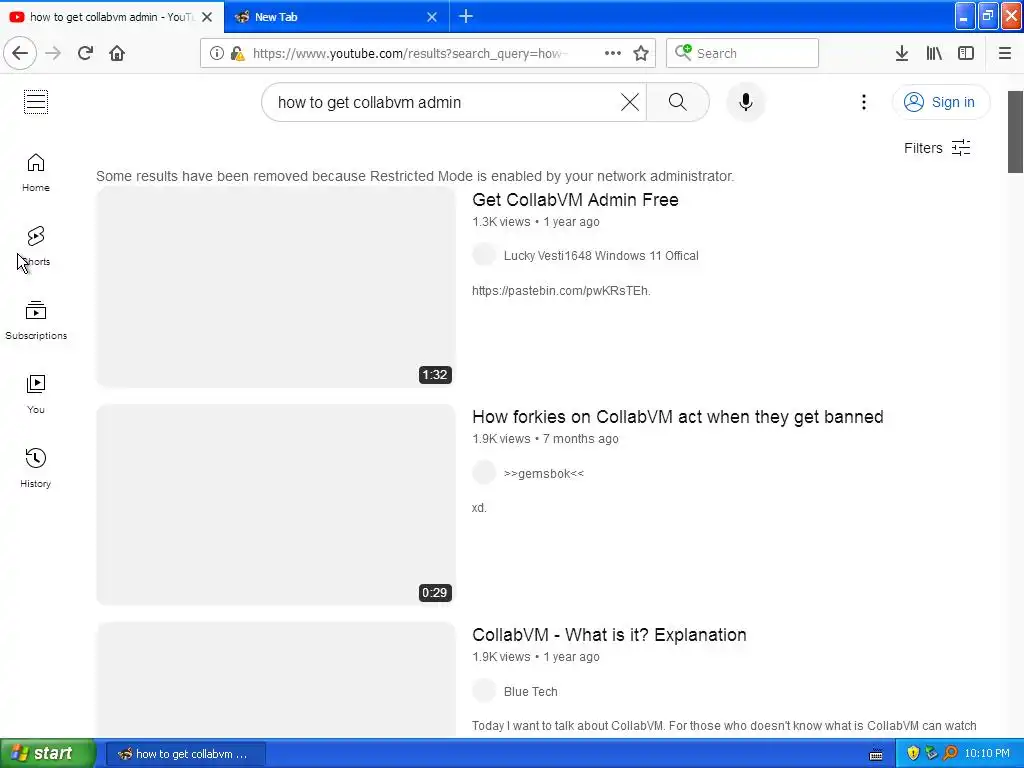Open Shorts in the sidebar
1024x768 pixels.
tap(36, 247)
